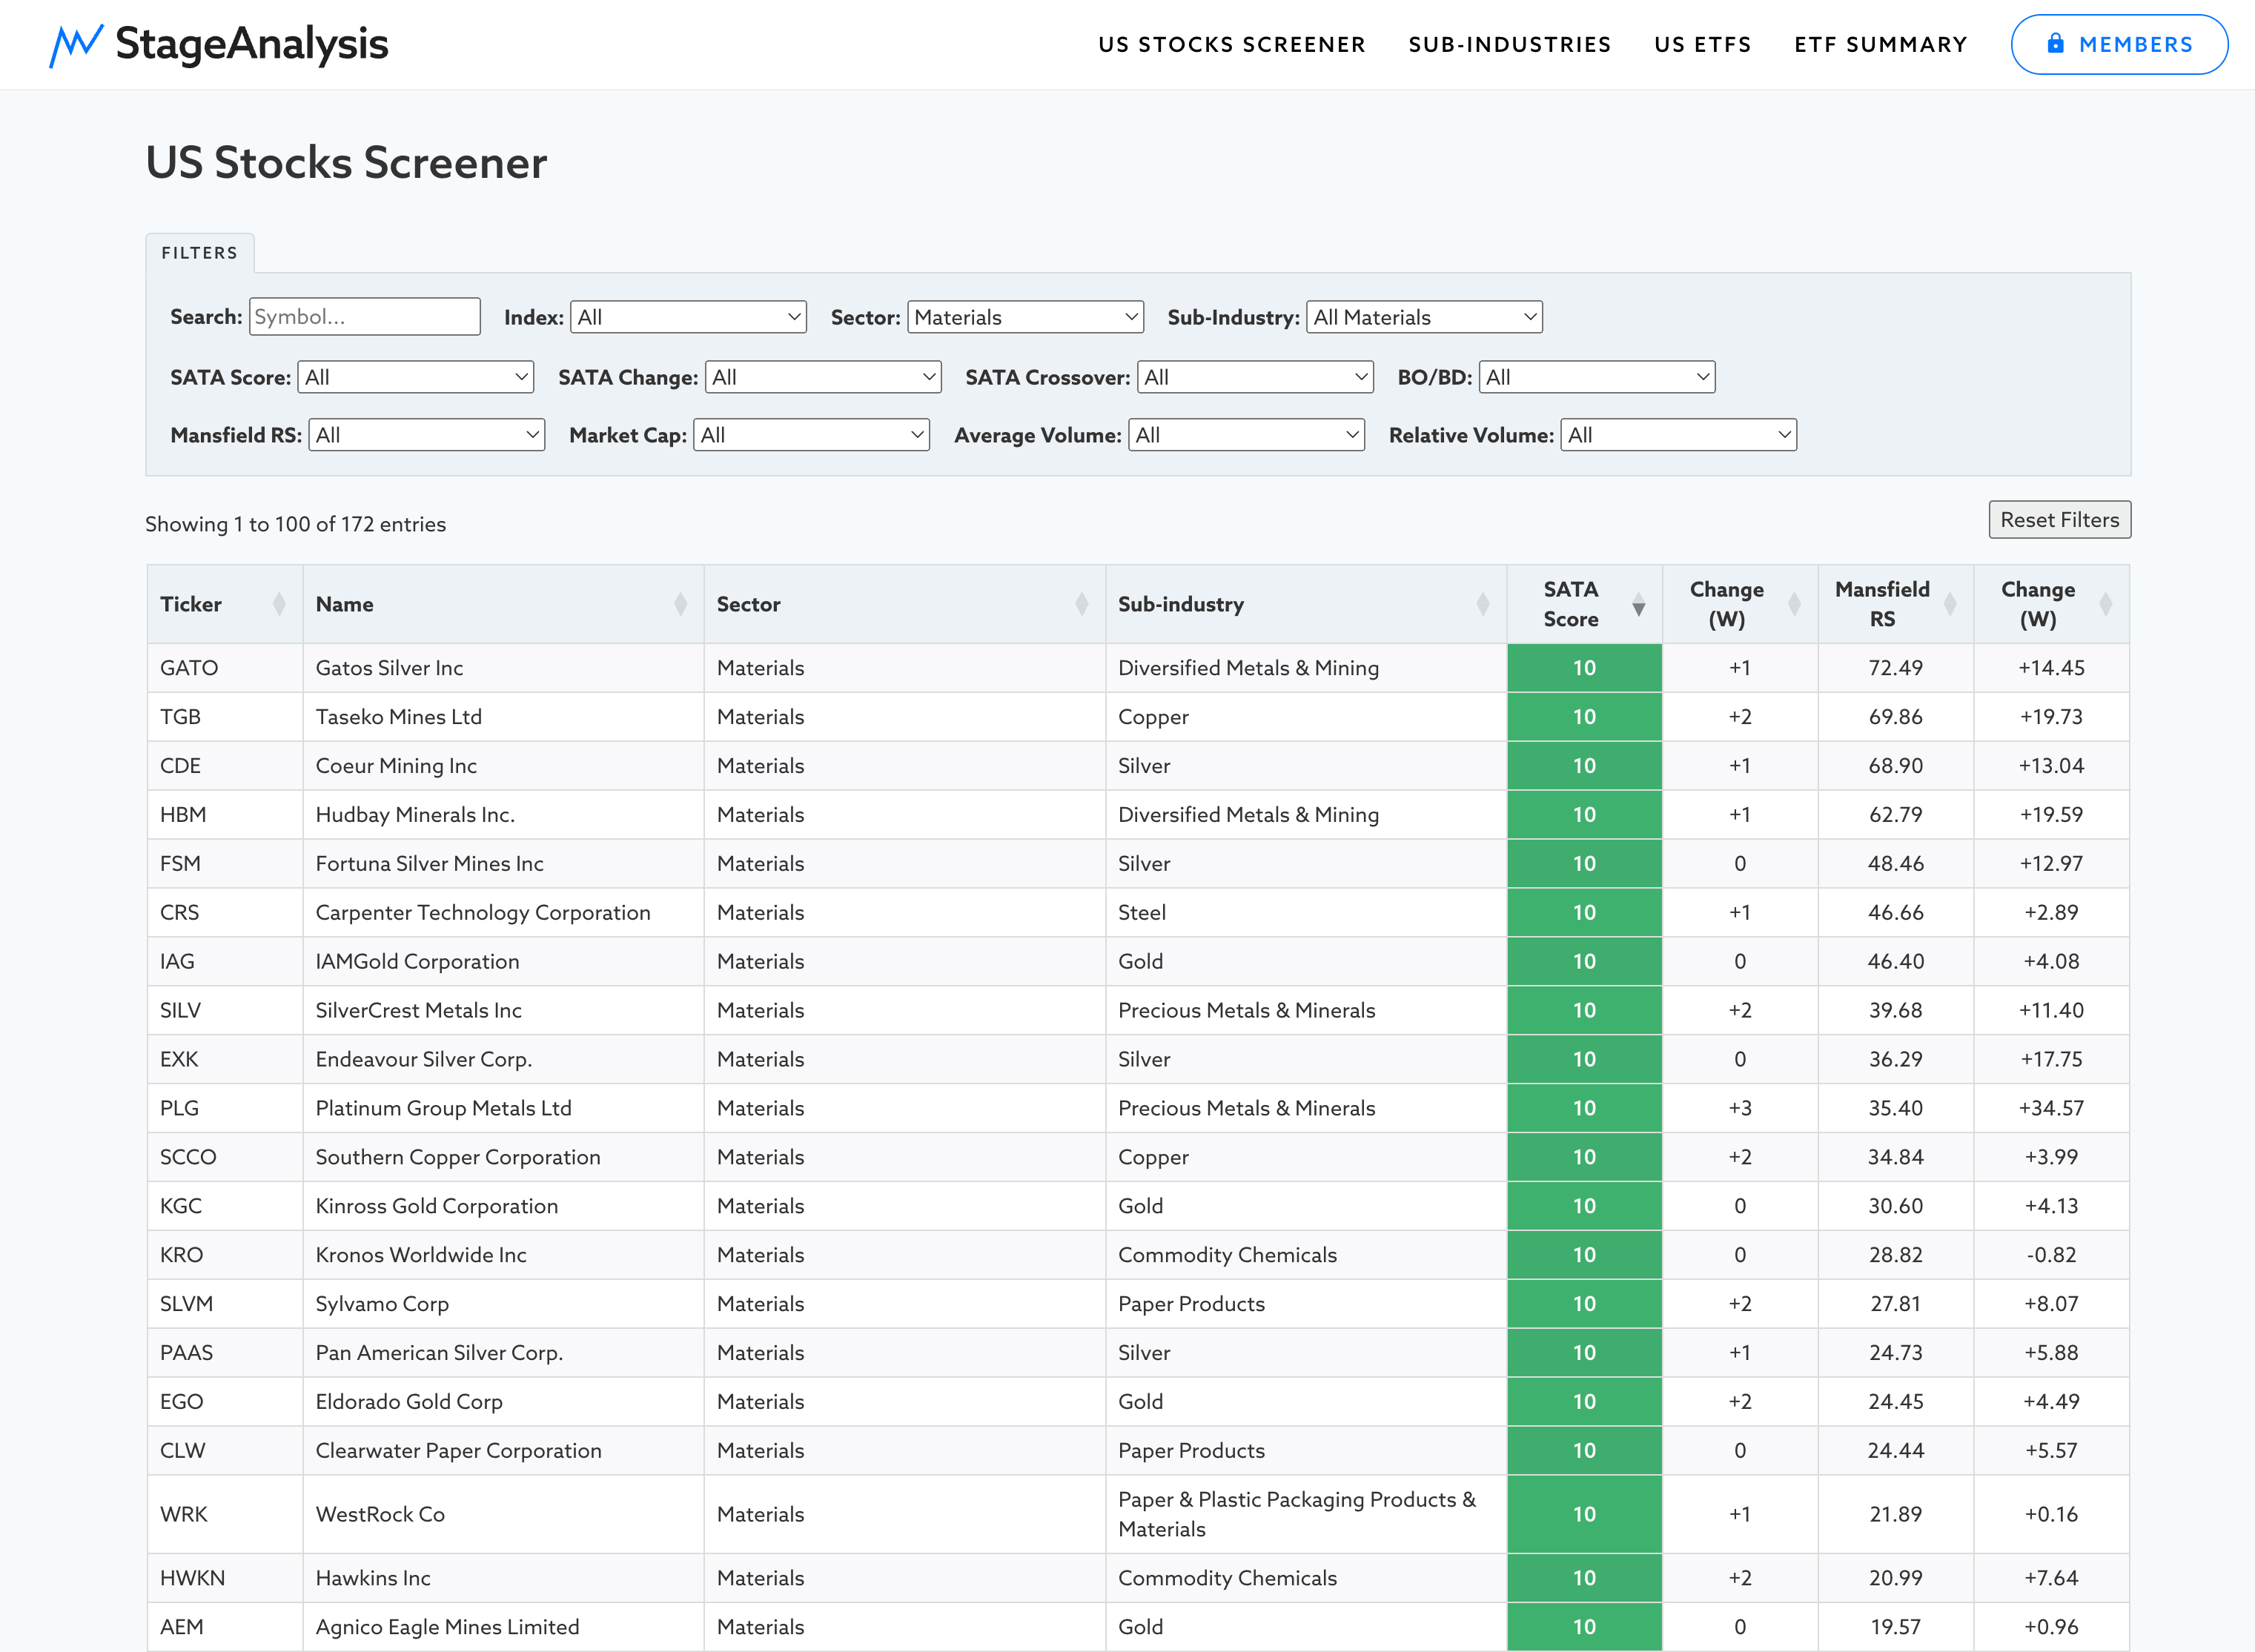Select the Filters tab
This screenshot has width=2255, height=1652.
[200, 253]
